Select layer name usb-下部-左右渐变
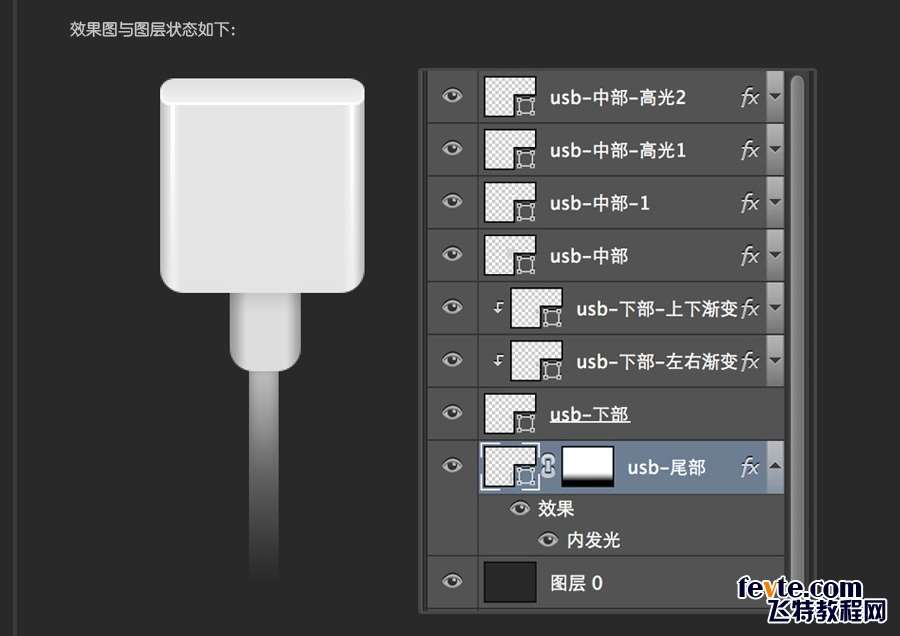 (x=657, y=362)
